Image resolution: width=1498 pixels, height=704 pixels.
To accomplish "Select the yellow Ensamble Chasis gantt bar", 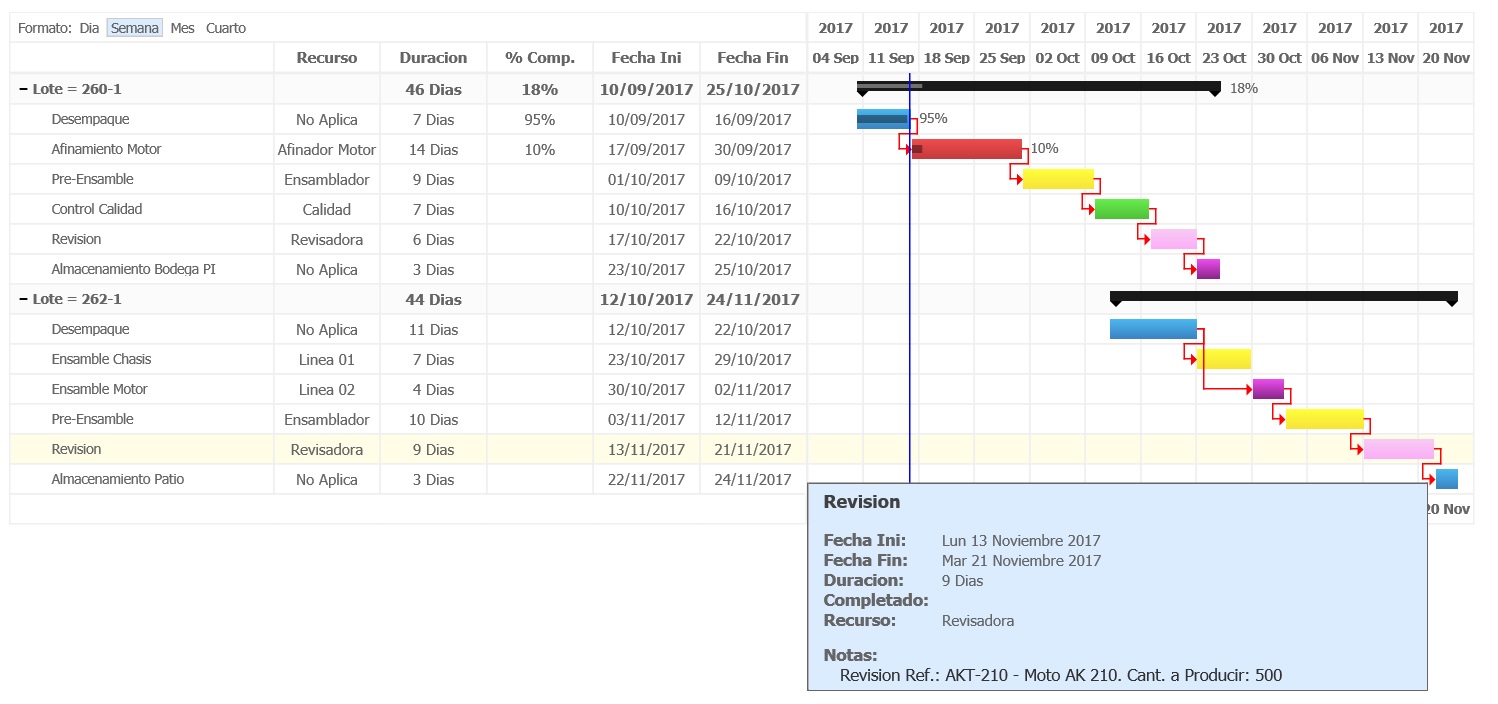I will pos(1224,359).
